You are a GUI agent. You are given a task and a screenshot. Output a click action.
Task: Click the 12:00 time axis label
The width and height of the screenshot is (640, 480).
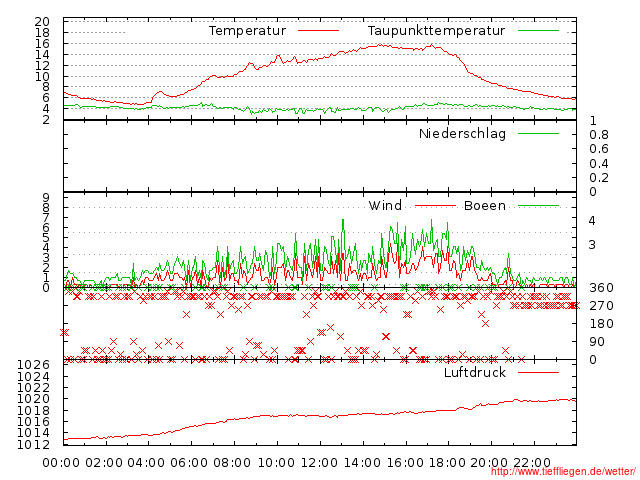tap(319, 463)
